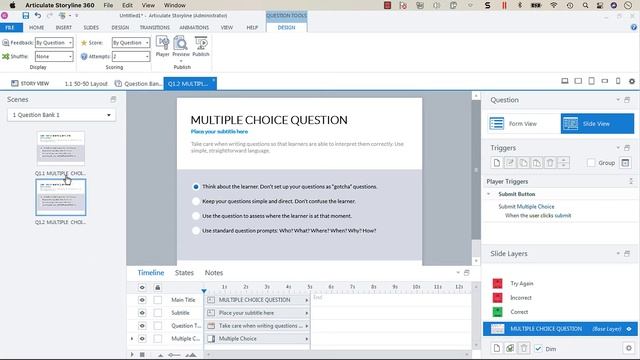Create a new trigger icon in Triggers panel
The height and width of the screenshot is (360, 640).
click(496, 163)
